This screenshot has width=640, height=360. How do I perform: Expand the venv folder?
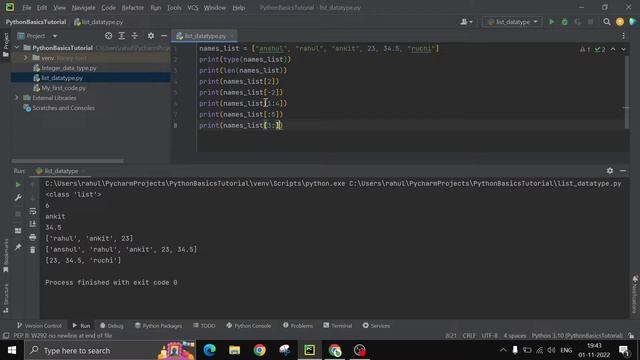click(26, 58)
